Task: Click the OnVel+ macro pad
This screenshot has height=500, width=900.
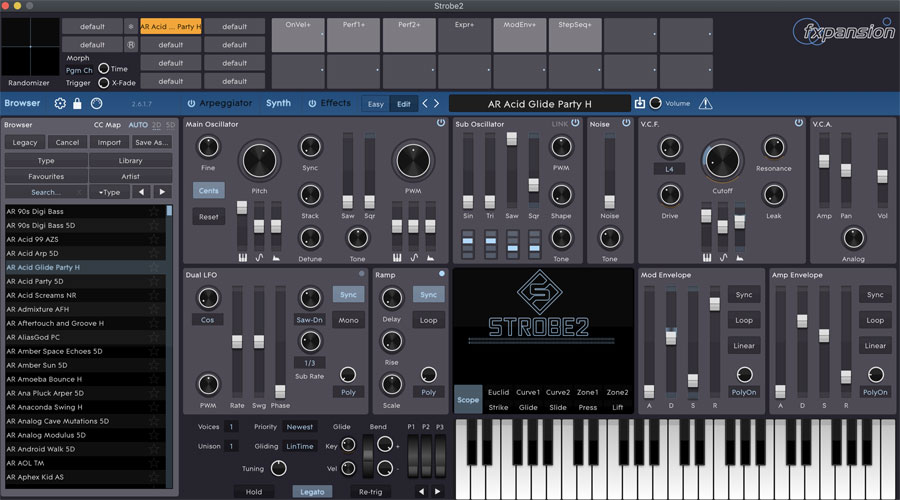Action: pos(298,35)
